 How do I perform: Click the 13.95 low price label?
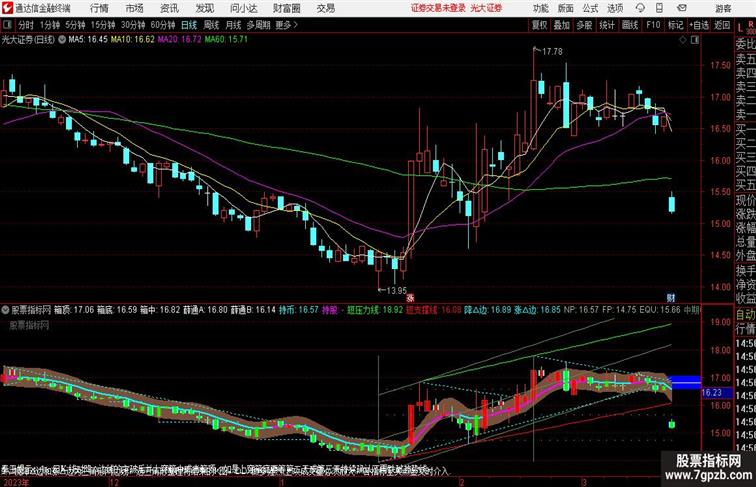[x=396, y=290]
